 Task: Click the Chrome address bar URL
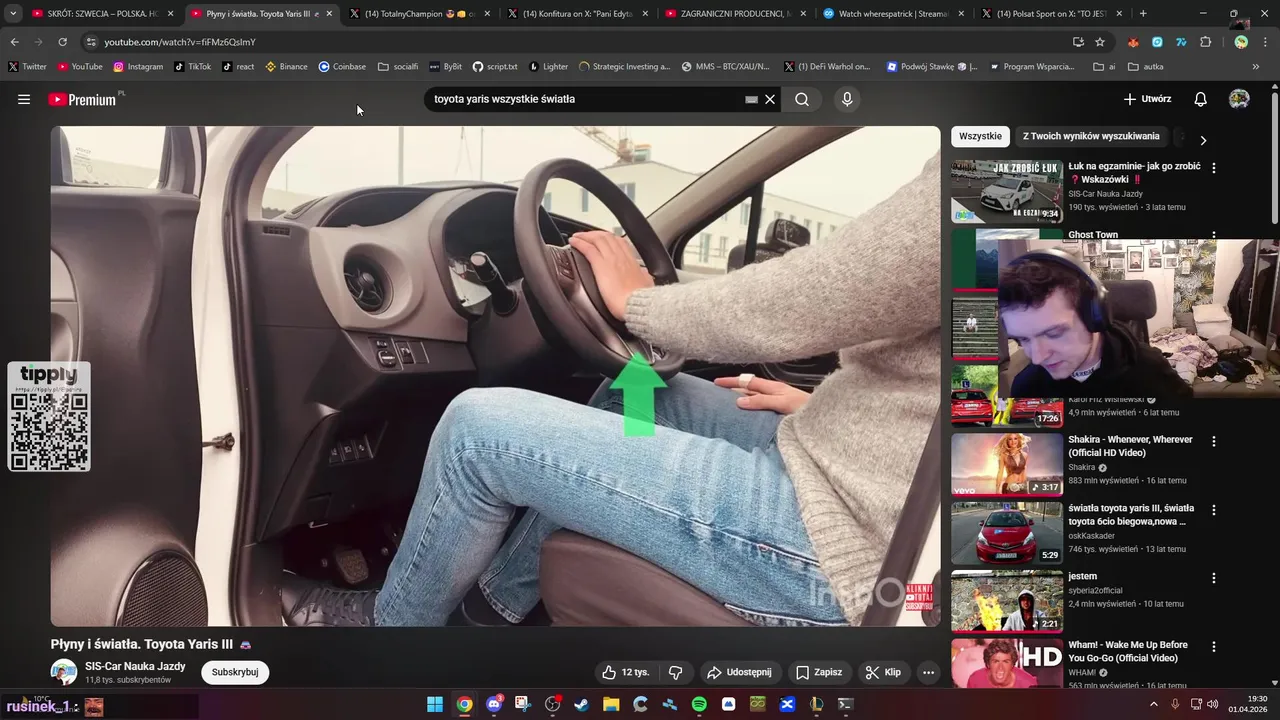click(x=180, y=42)
